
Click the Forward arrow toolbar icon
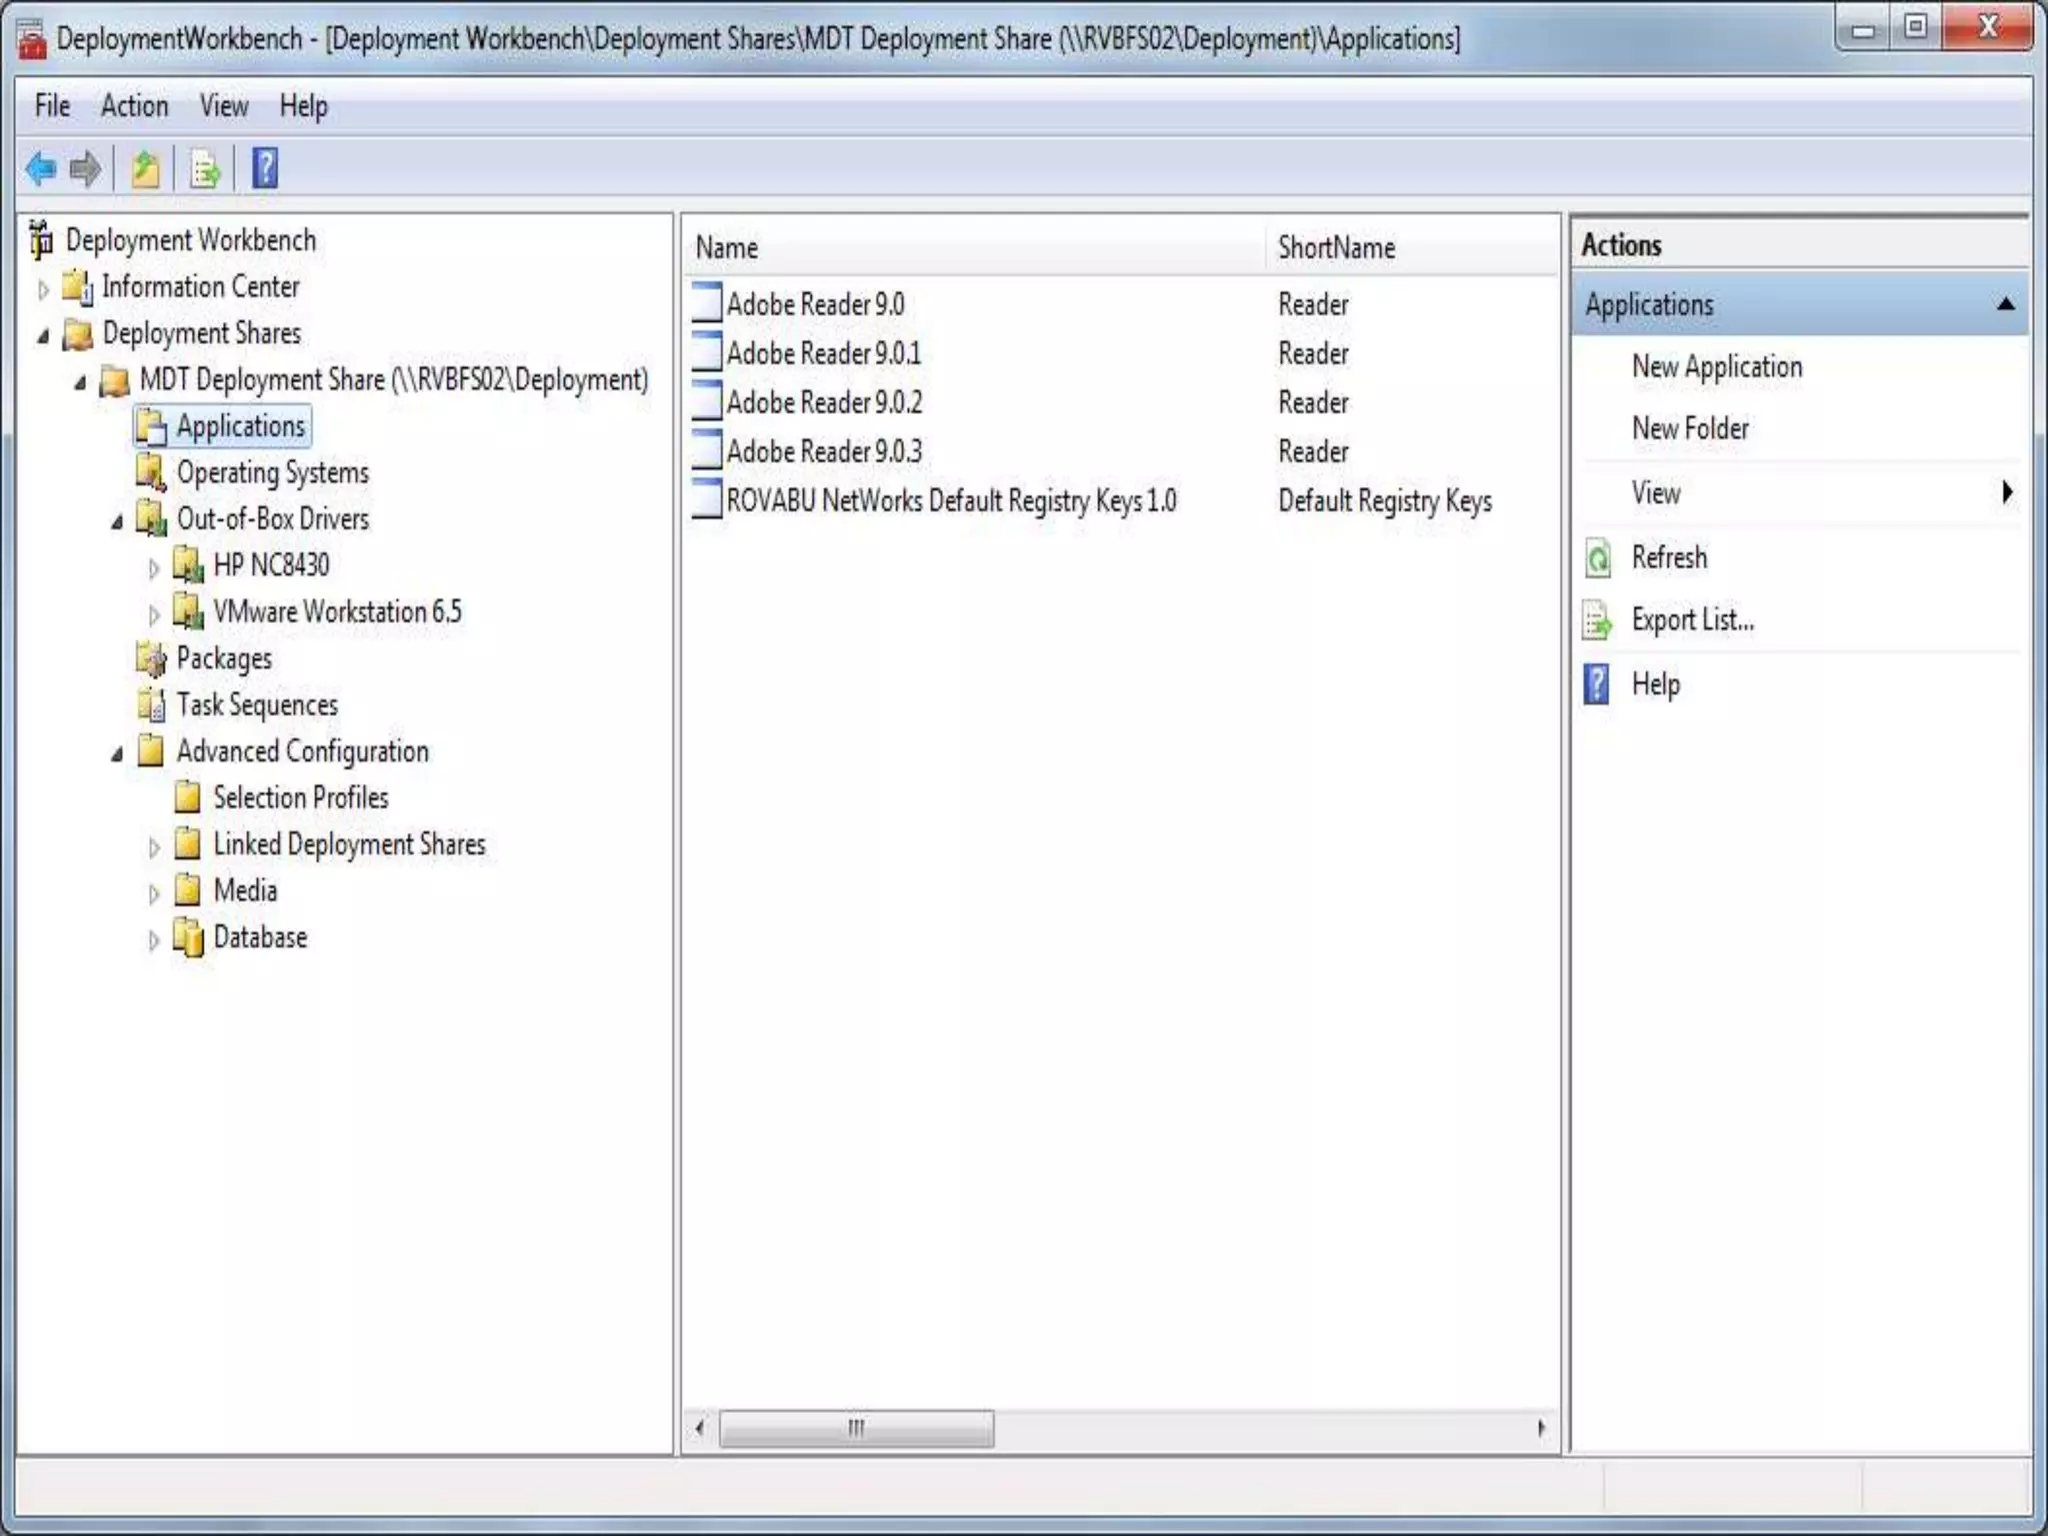pyautogui.click(x=85, y=168)
